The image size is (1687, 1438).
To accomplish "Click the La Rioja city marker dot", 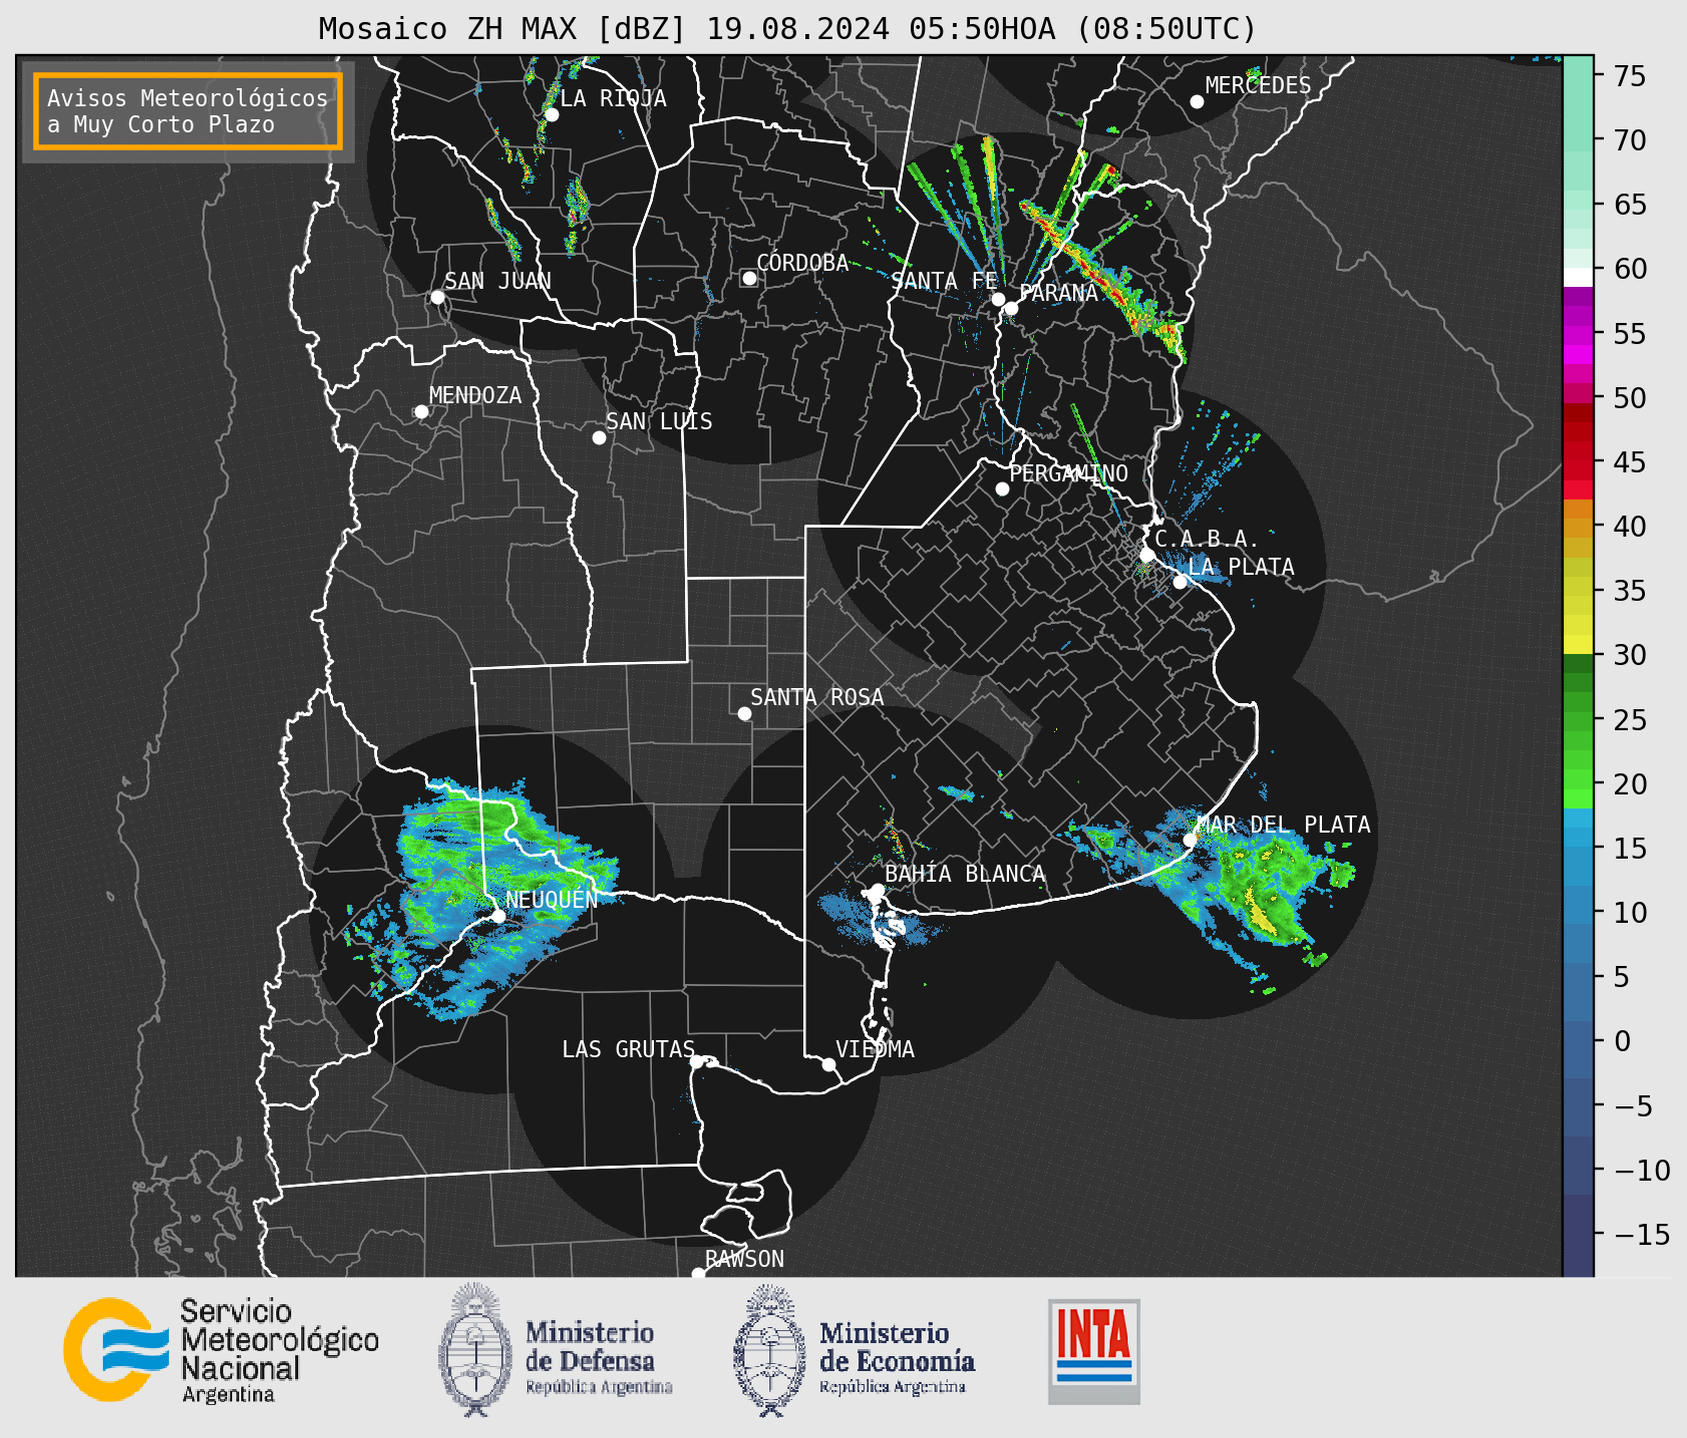I will pyautogui.click(x=551, y=115).
